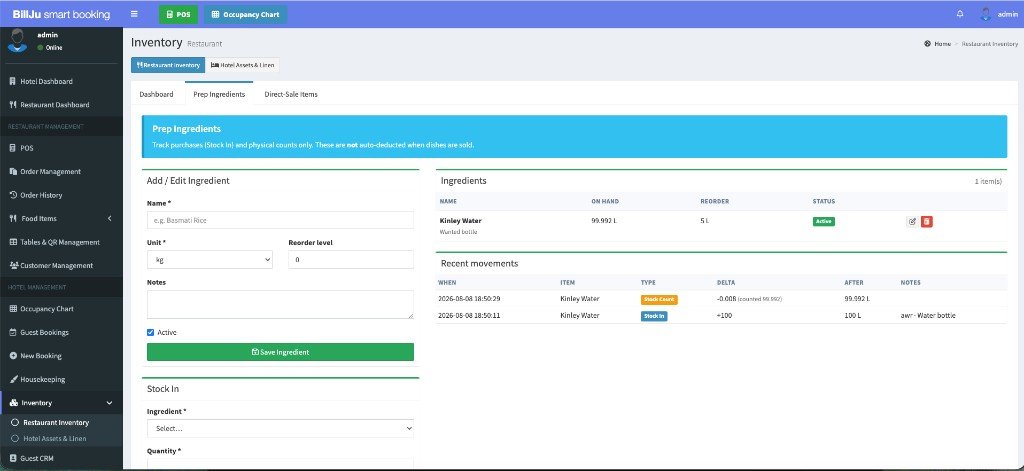Select the Hotel Assets & Linen pill tab
The height and width of the screenshot is (471, 1024).
[x=242, y=65]
